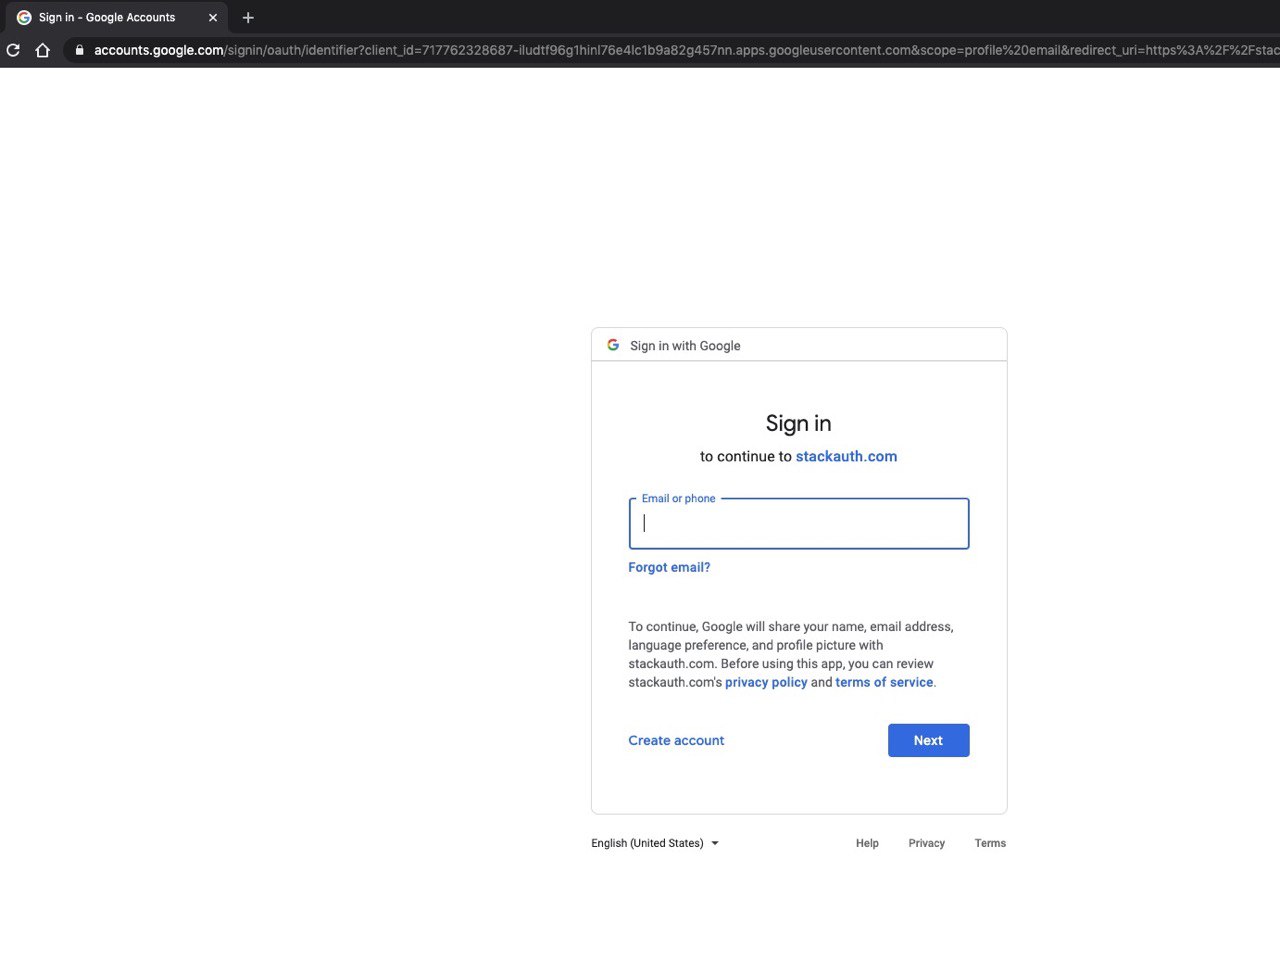Focus the Email or phone field
The height and width of the screenshot is (973, 1280).
tap(799, 523)
